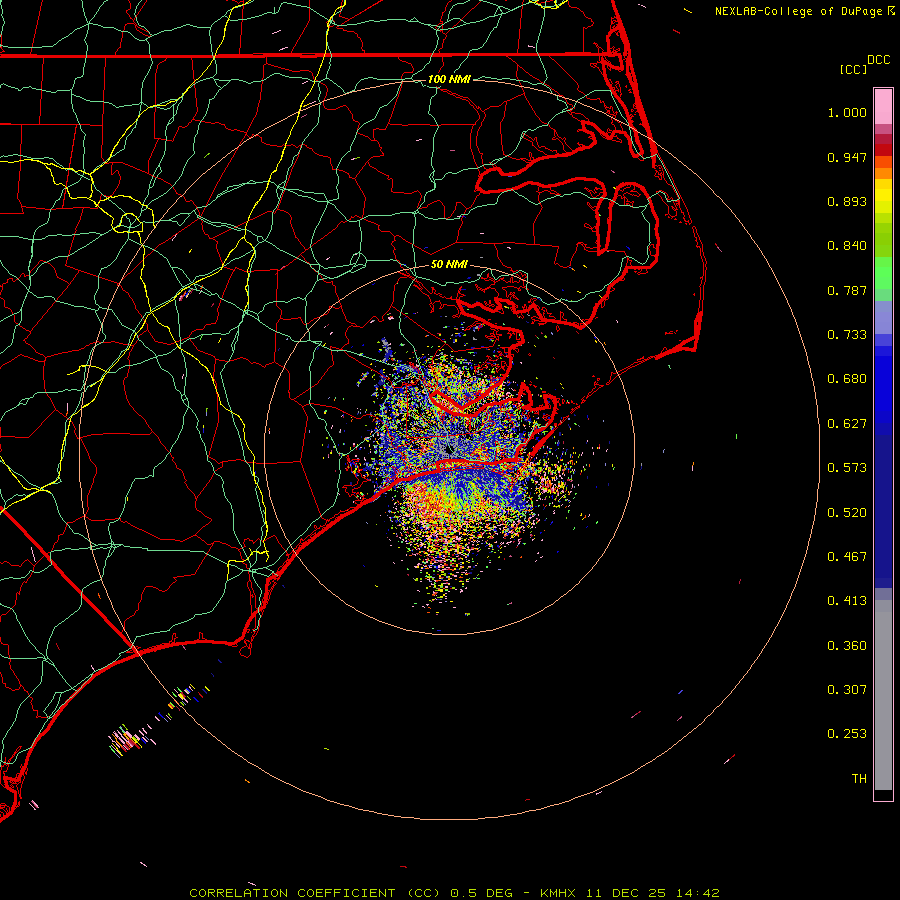This screenshot has width=900, height=900.
Task: Select the 0.733 scale value
Action: click(x=847, y=335)
